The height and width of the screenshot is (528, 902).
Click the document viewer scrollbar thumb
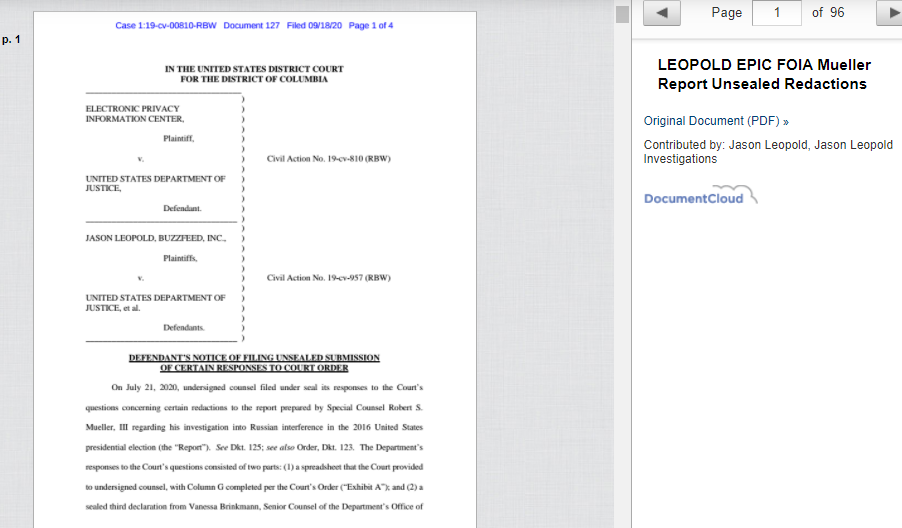point(622,14)
